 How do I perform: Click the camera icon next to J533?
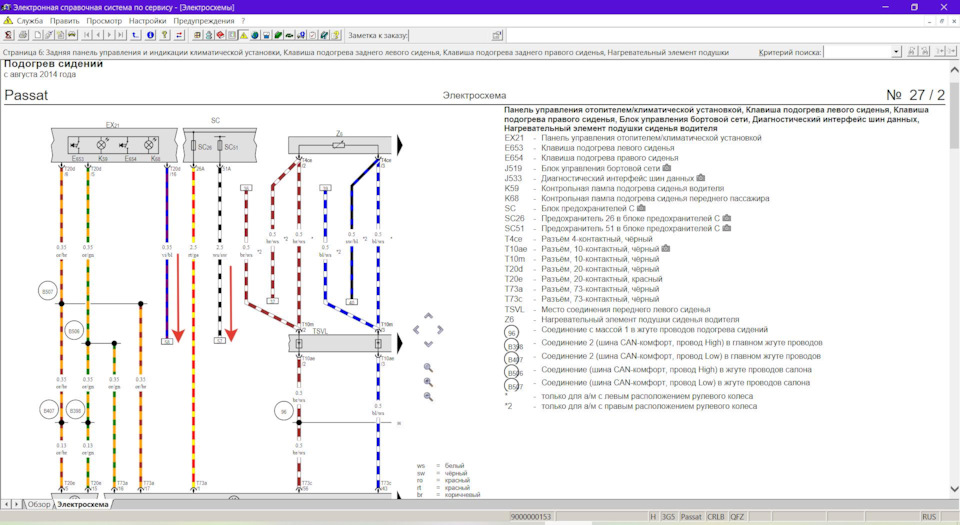(700, 178)
